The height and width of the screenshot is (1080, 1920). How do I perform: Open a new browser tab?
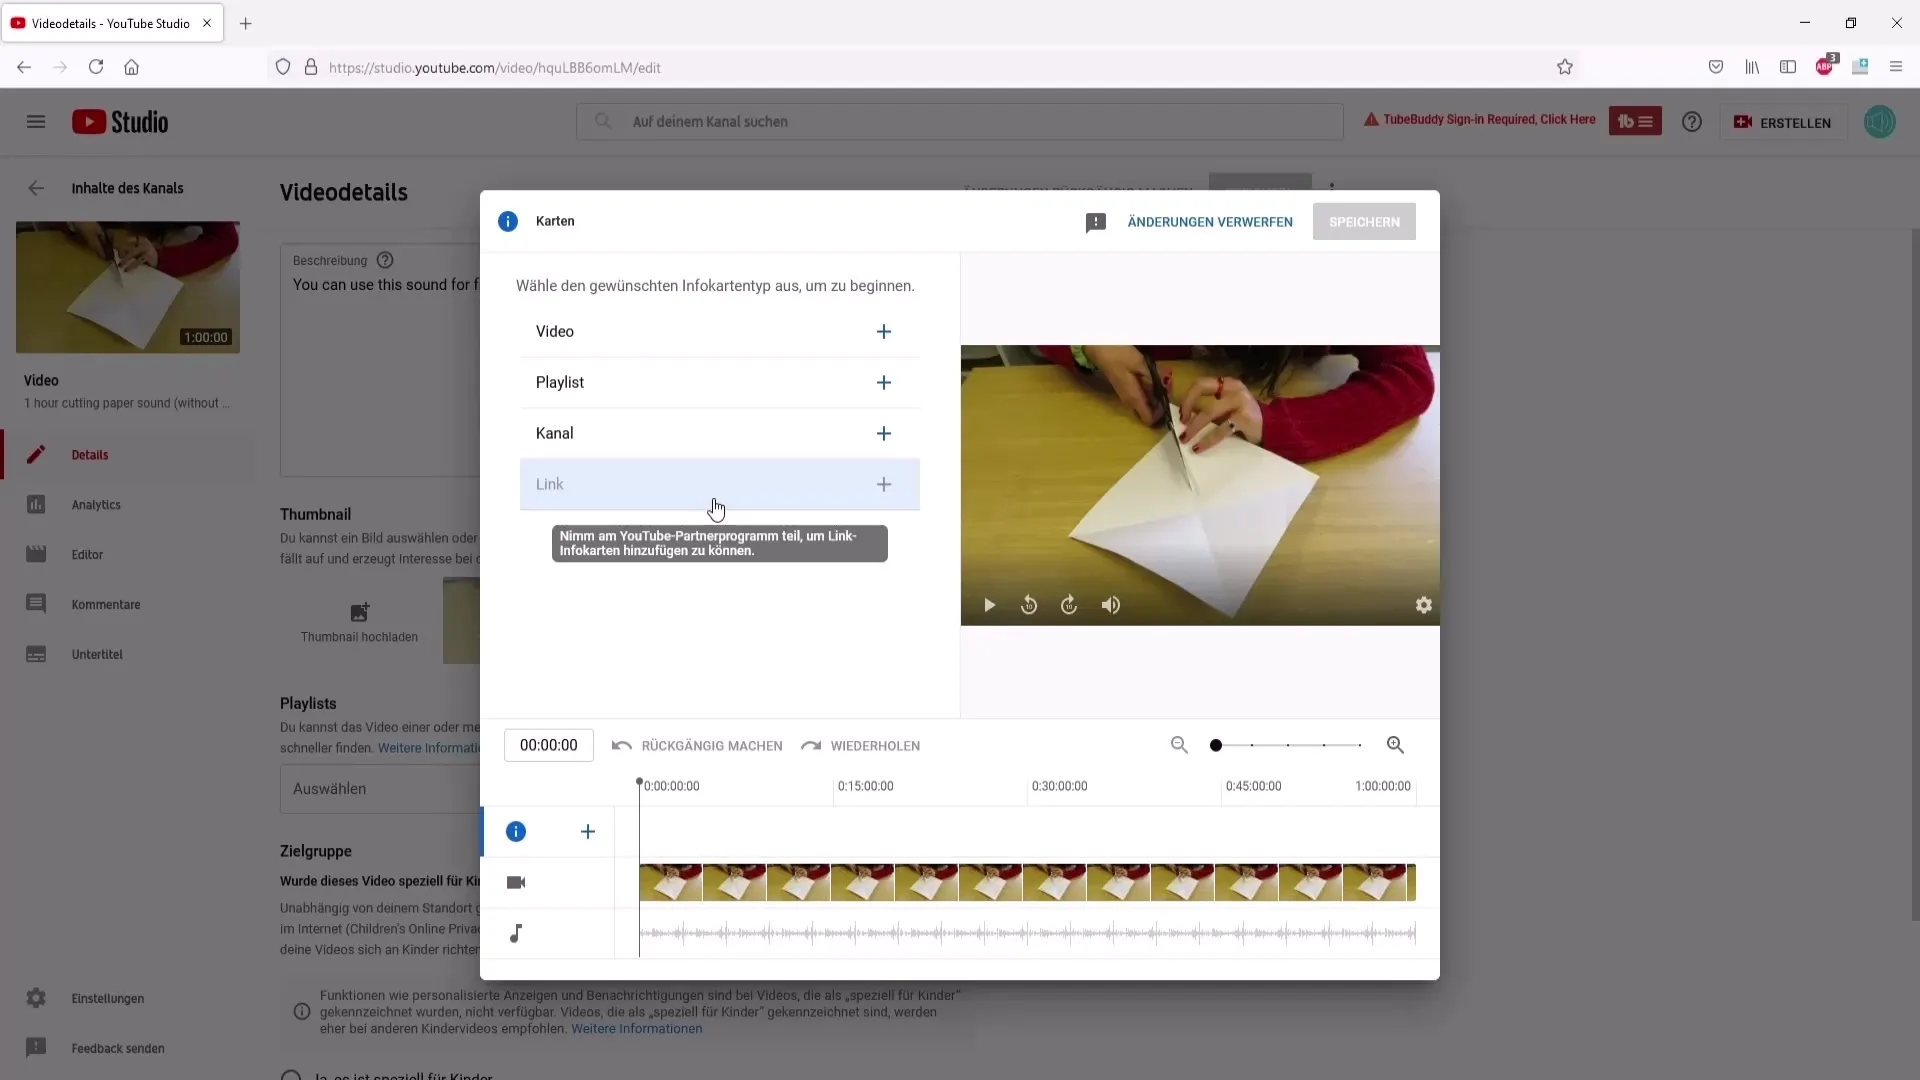tap(246, 23)
